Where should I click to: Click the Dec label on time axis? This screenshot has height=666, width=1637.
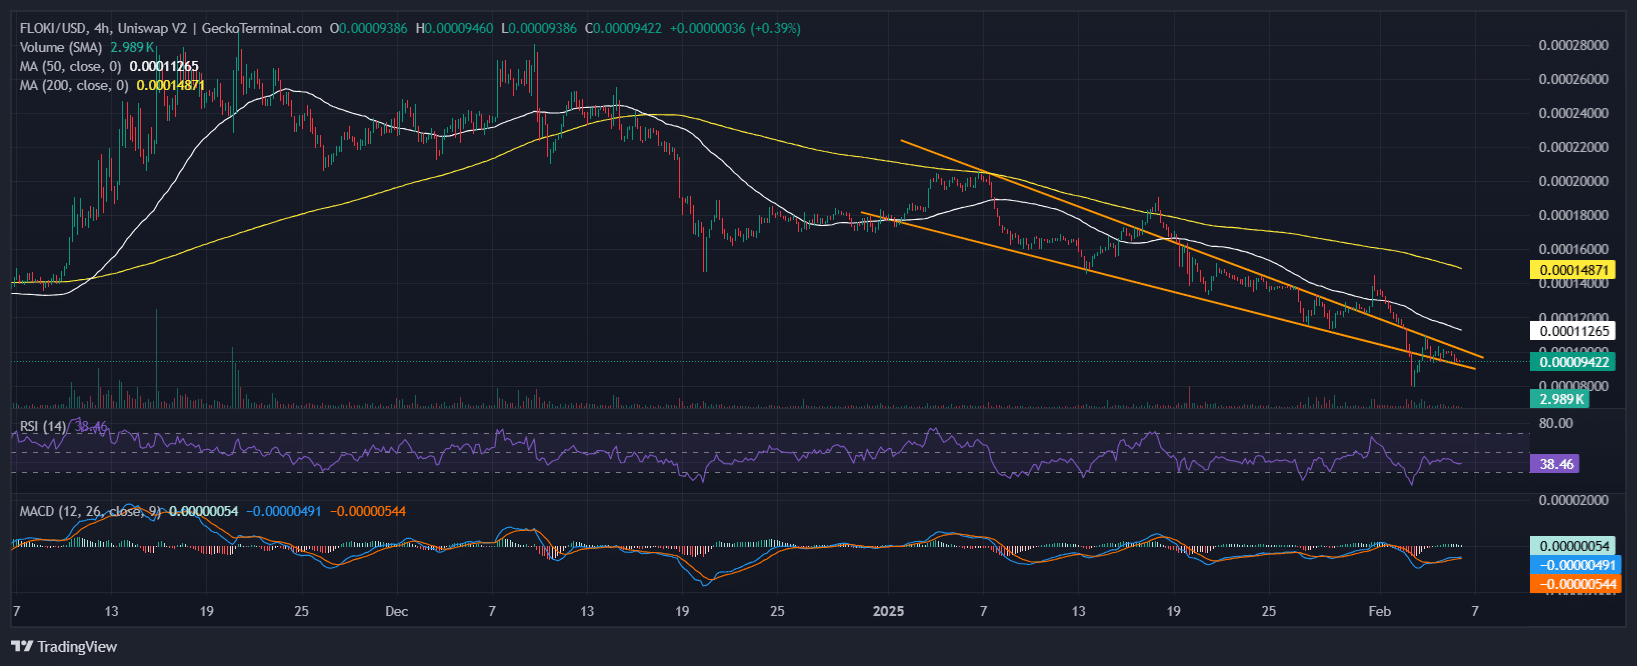(396, 611)
